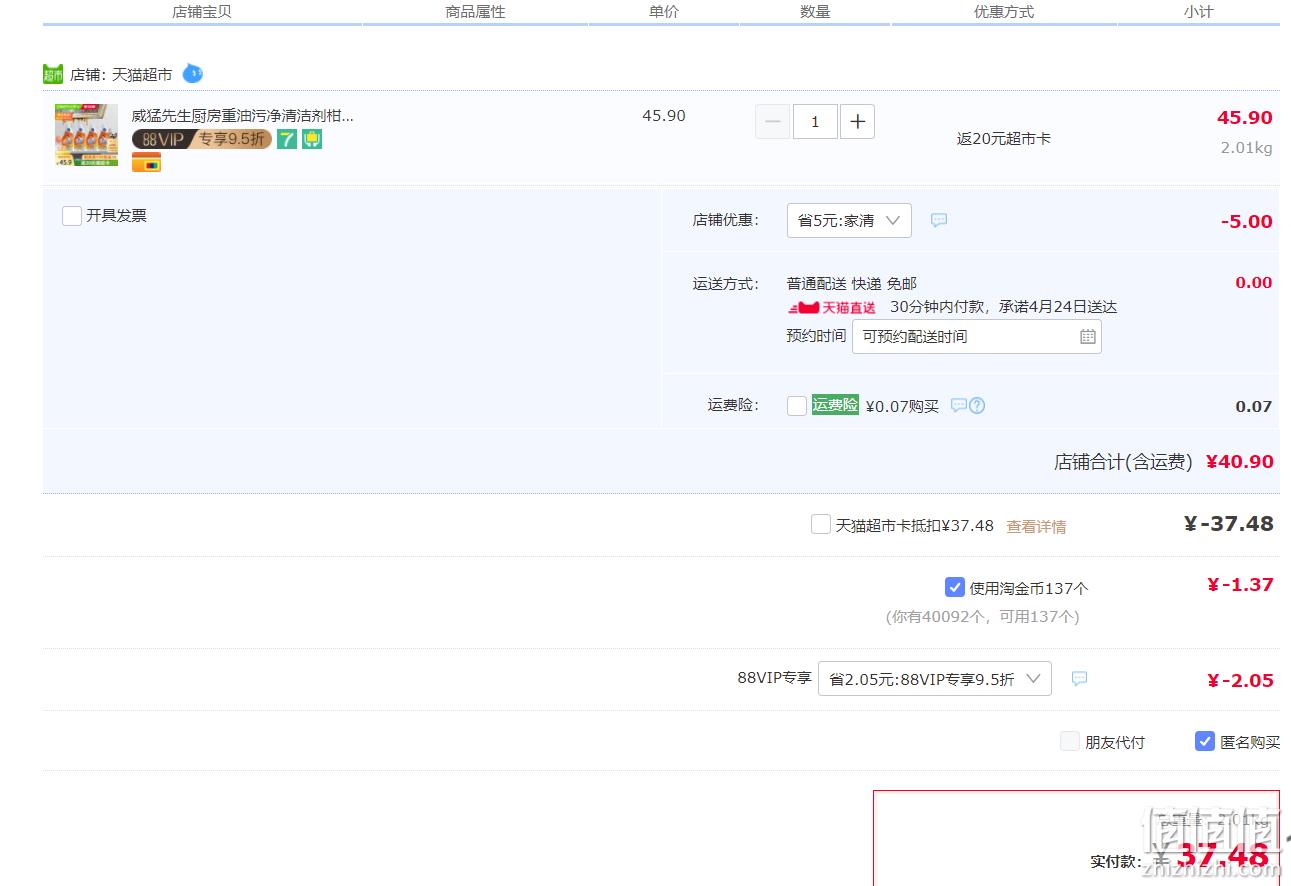
Task: Open the 88VIP专享 discount dropdown
Action: [935, 679]
